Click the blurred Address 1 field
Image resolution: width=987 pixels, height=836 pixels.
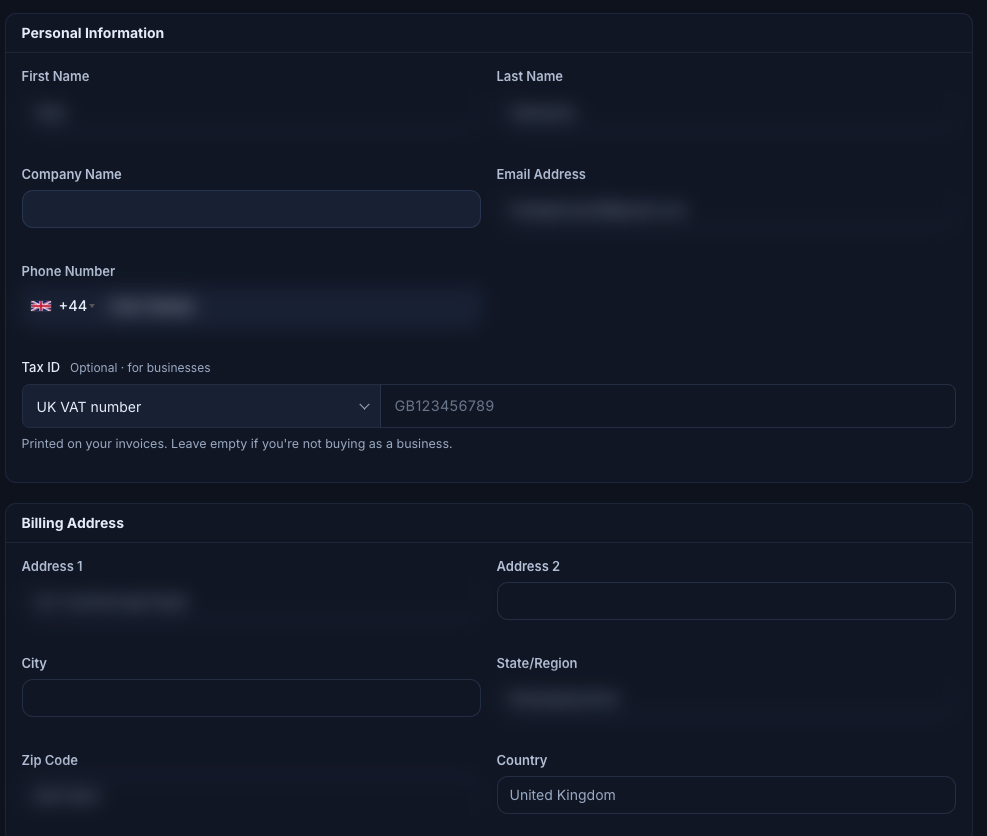click(251, 602)
